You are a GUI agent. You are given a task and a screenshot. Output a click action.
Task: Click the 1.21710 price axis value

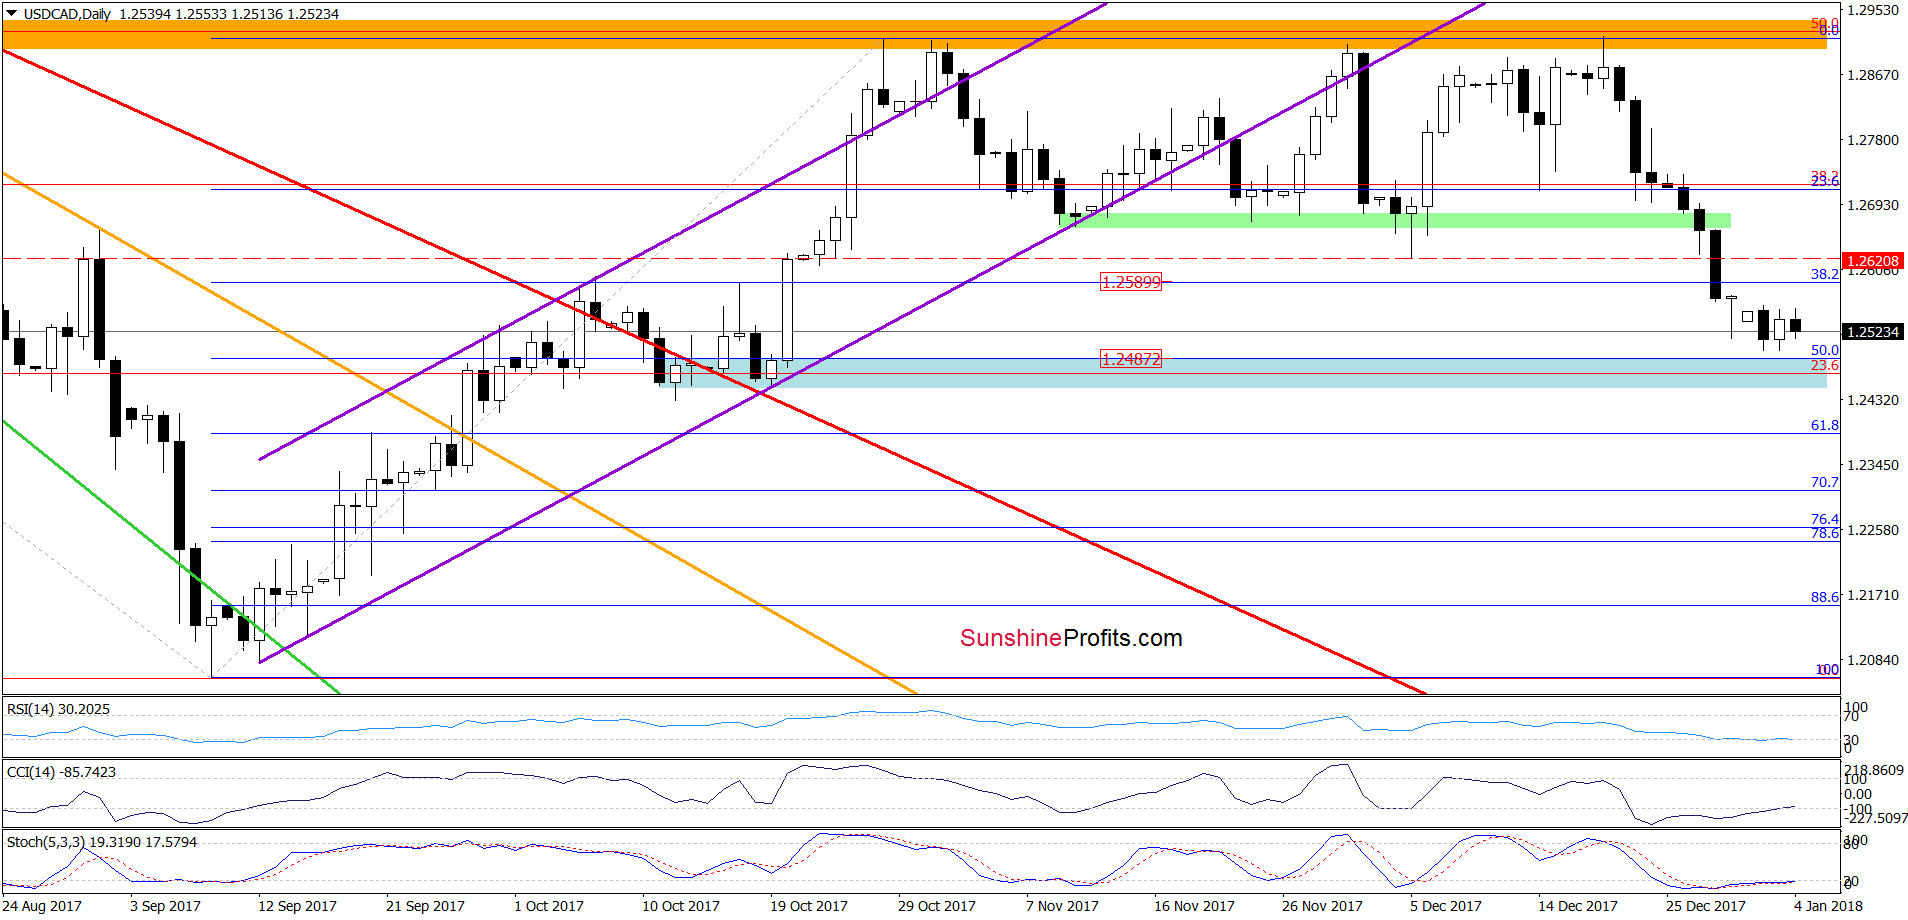1873,595
